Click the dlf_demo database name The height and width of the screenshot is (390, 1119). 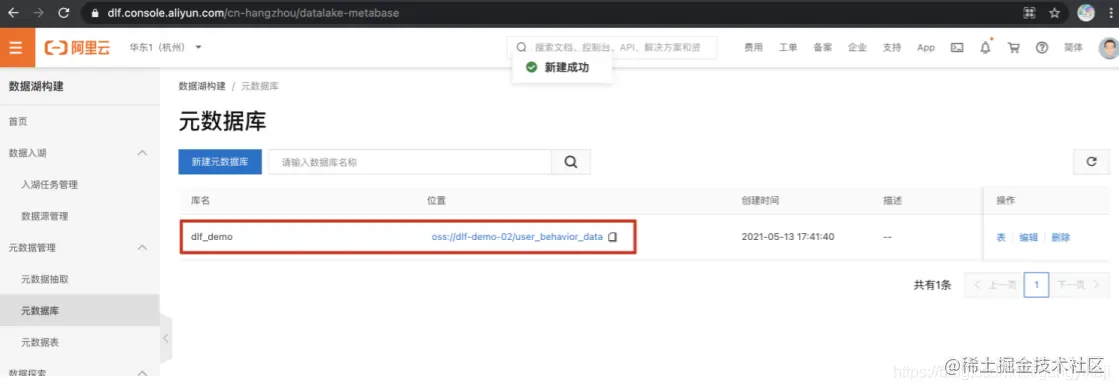coord(212,237)
